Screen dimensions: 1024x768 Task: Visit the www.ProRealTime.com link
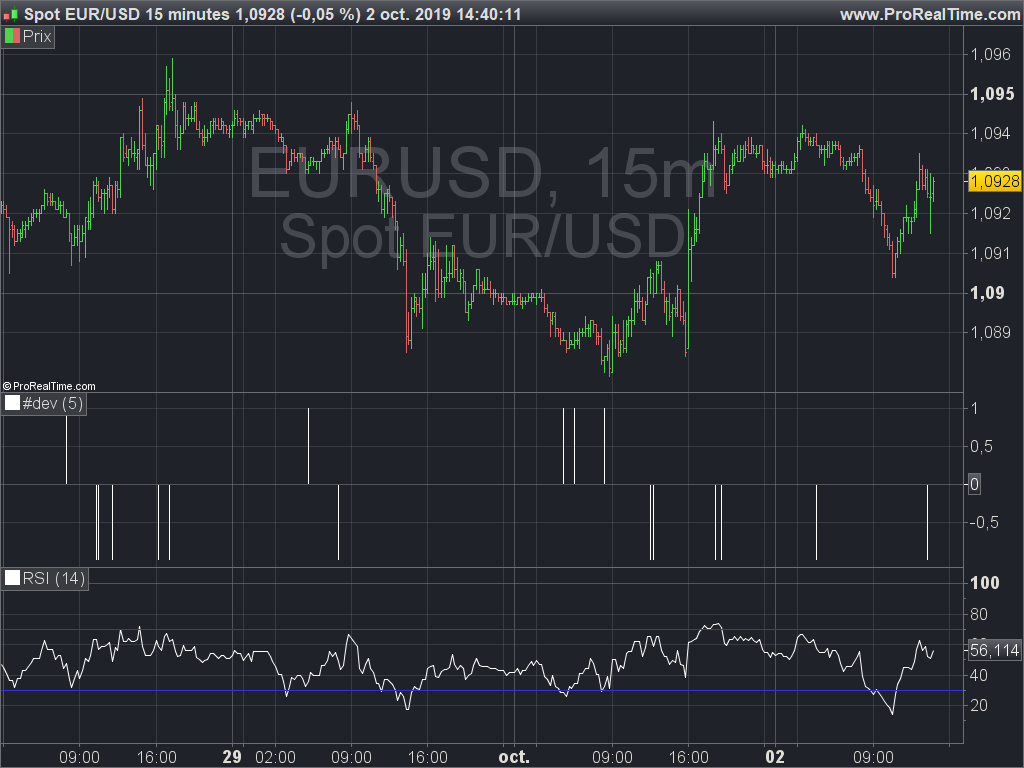(x=931, y=14)
